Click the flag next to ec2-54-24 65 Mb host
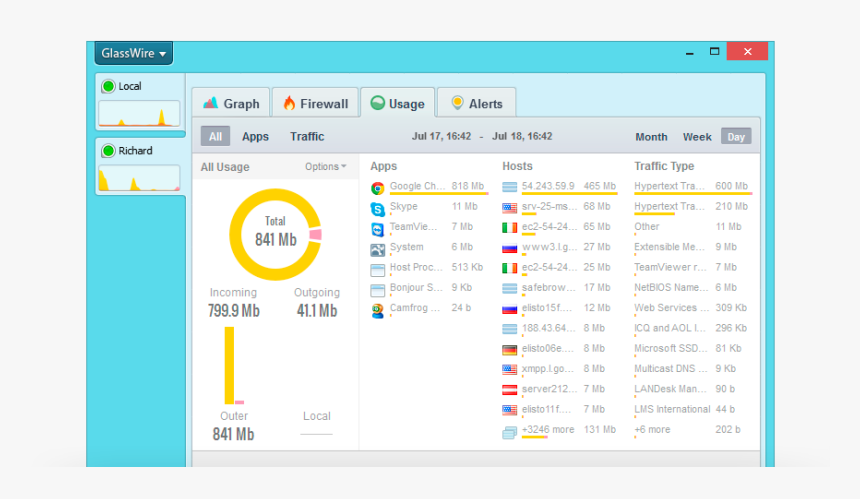 click(x=510, y=228)
